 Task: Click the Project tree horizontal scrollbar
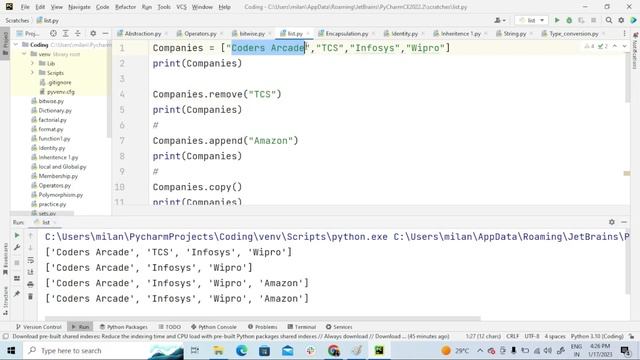pyautogui.click(x=42, y=213)
